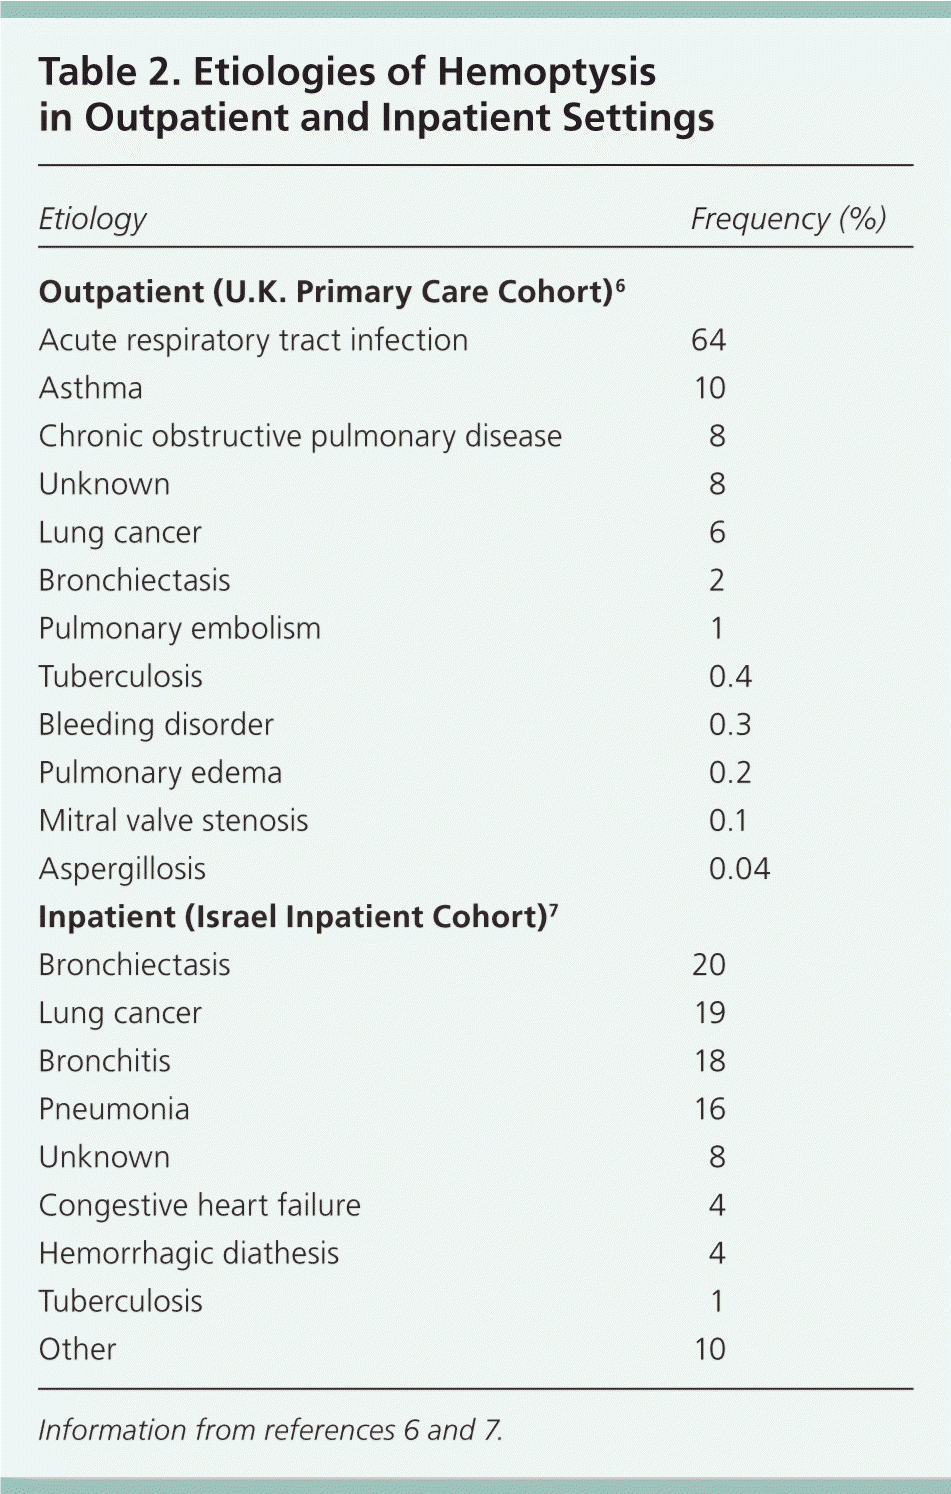The image size is (951, 1494).
Task: Click superscript reference 7 after Inpatient heading
Action: [553, 911]
